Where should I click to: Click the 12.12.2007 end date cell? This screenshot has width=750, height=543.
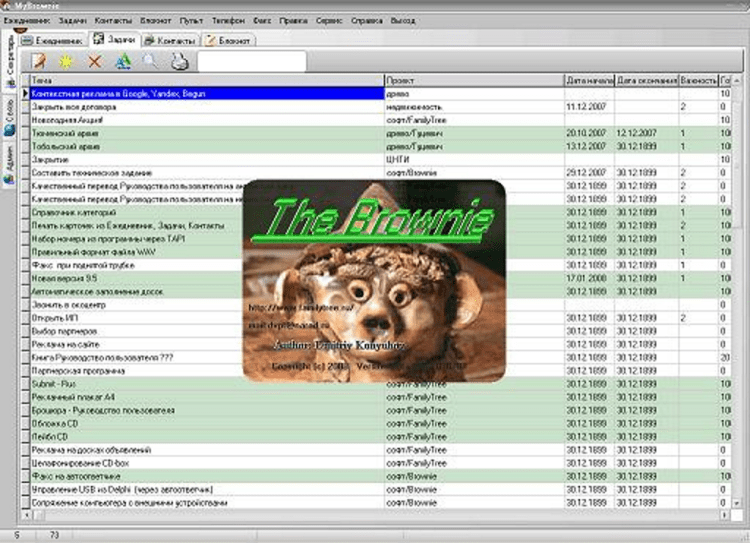tap(647, 133)
